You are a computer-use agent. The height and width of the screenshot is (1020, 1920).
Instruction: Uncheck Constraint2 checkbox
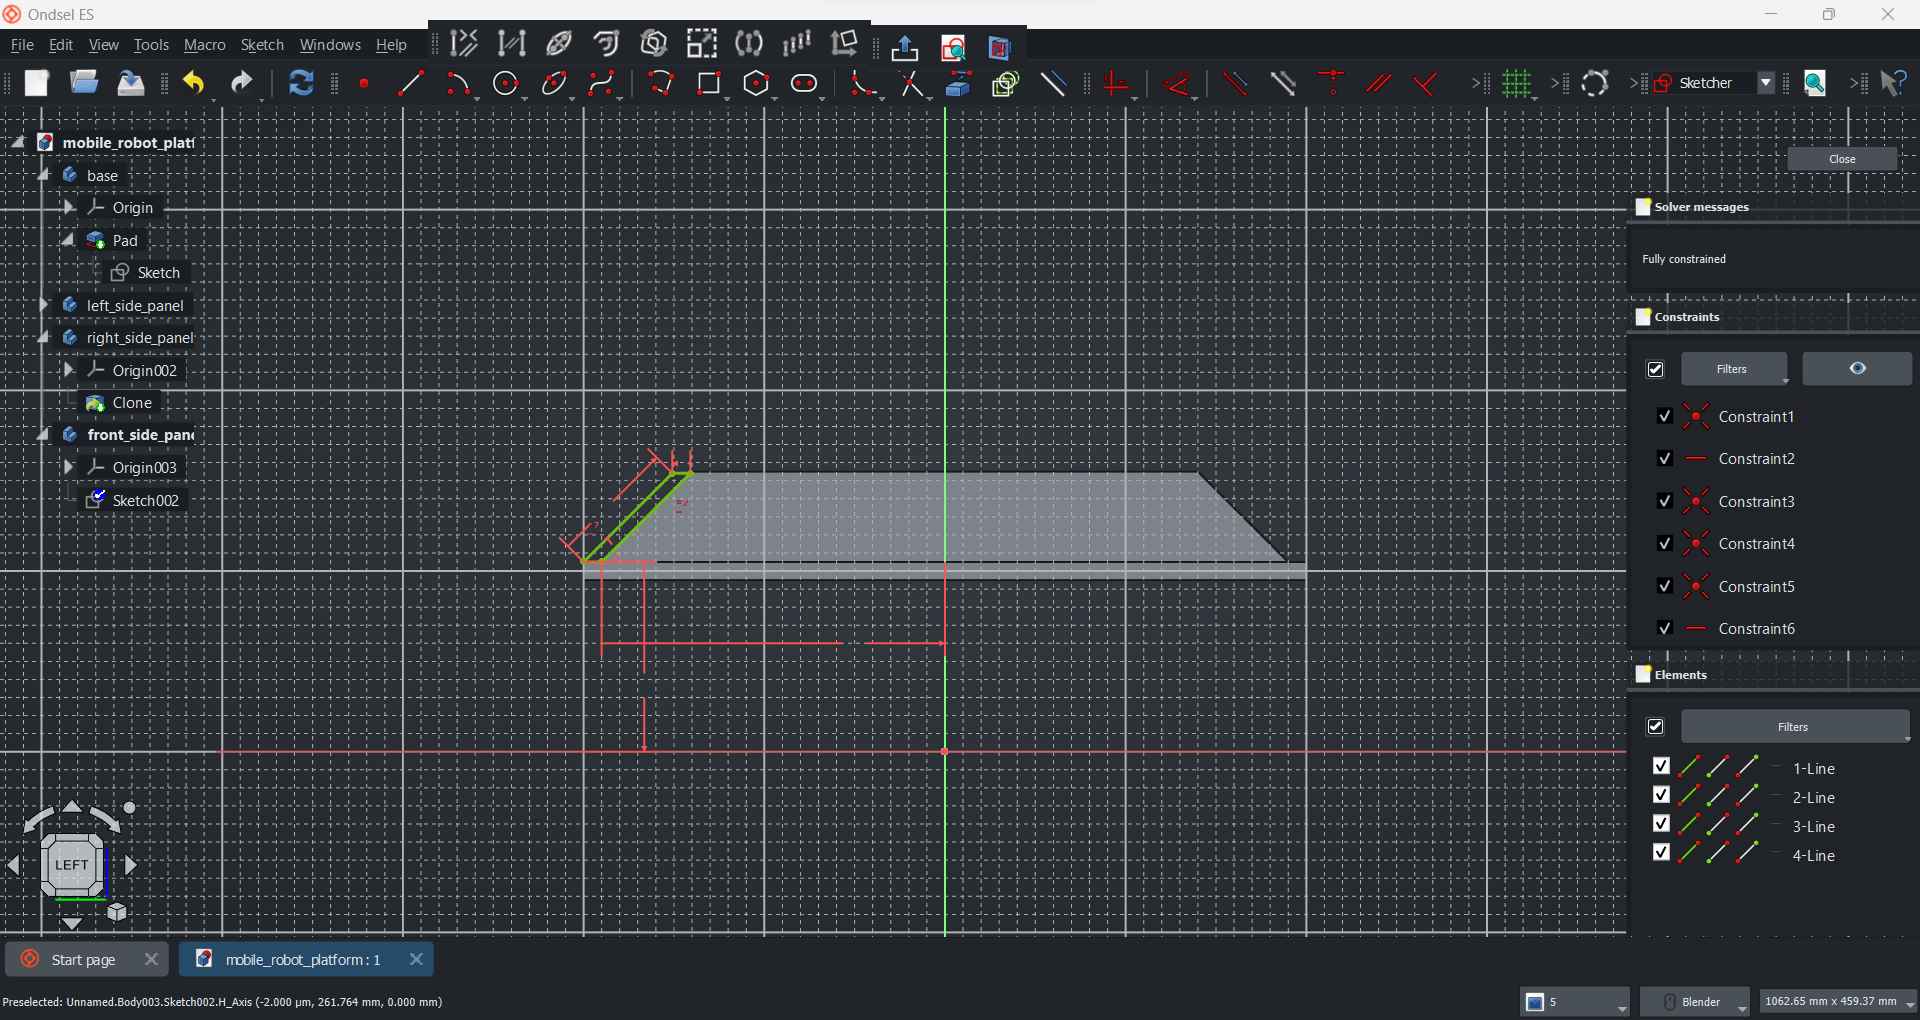tap(1665, 458)
